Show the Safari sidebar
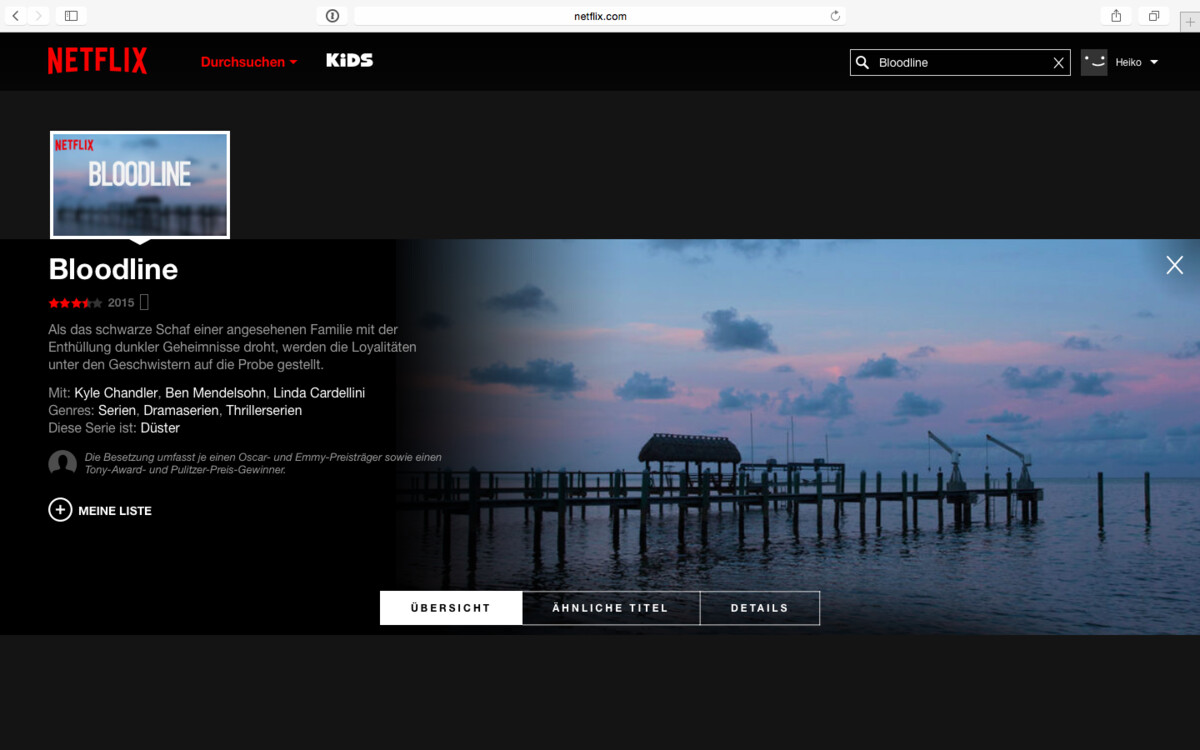Viewport: 1200px width, 750px height. [71, 16]
